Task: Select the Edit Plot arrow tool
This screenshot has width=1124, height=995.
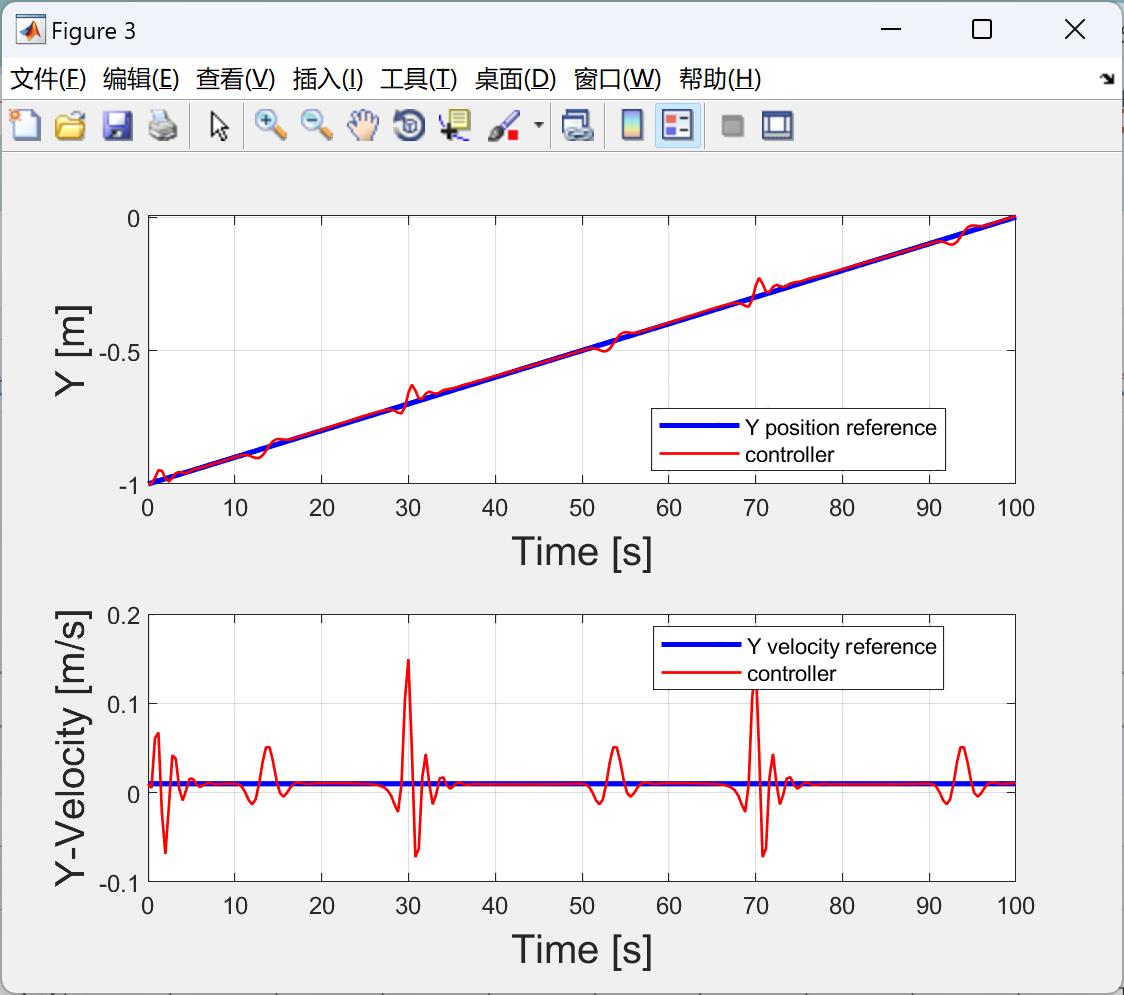Action: [219, 126]
